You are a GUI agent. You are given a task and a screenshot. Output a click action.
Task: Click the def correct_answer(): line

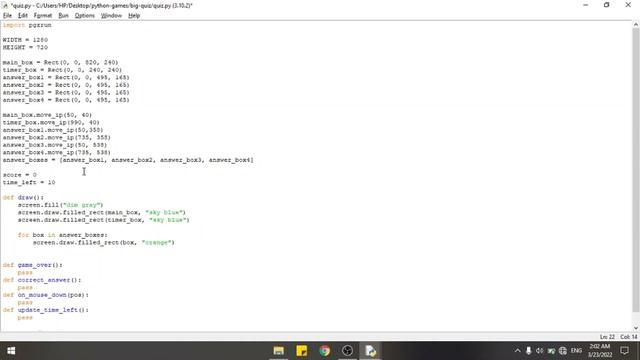42,280
